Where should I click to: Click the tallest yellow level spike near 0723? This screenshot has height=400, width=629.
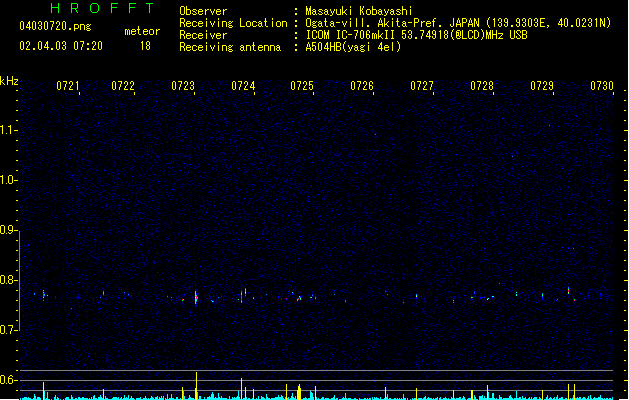tap(196, 385)
